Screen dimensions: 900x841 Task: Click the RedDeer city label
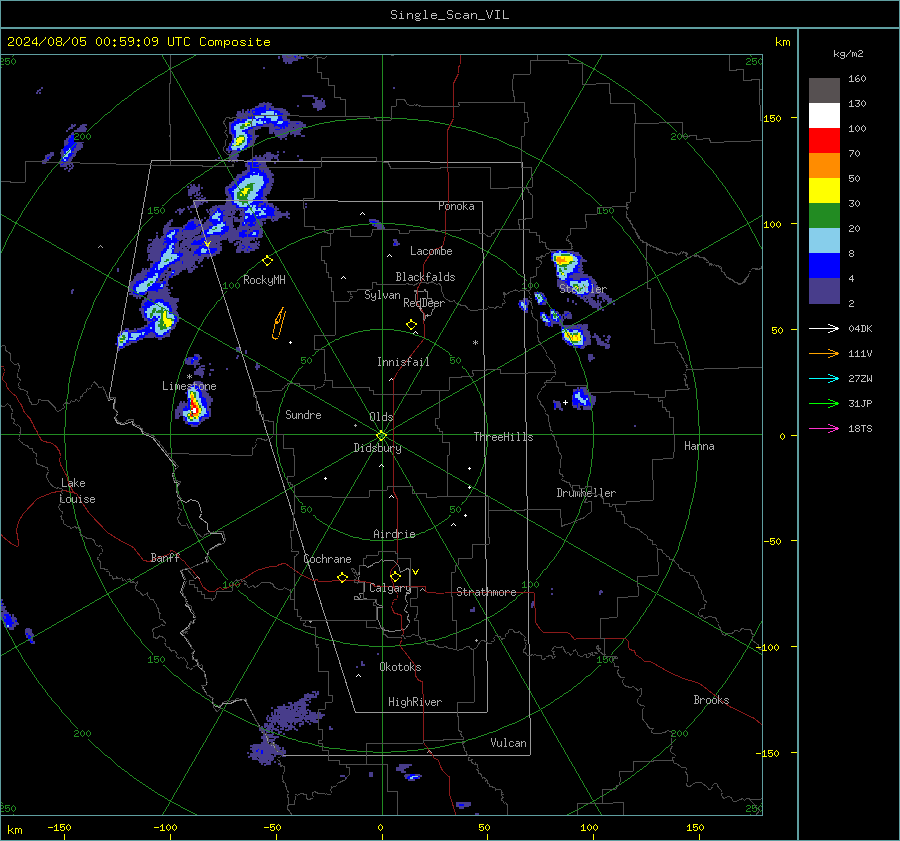pyautogui.click(x=424, y=303)
